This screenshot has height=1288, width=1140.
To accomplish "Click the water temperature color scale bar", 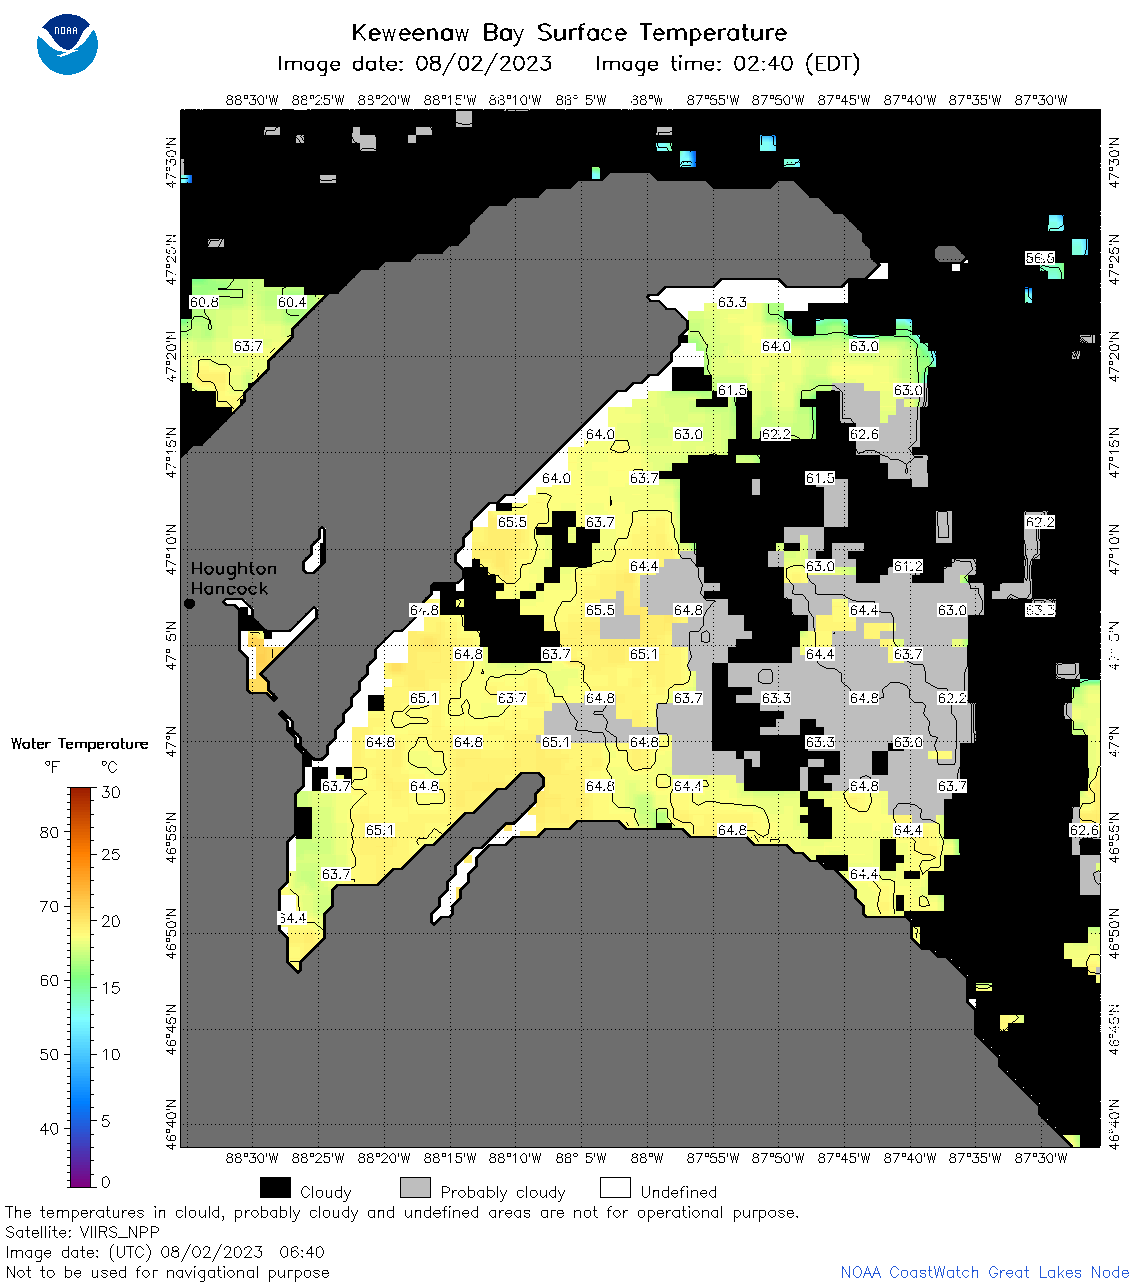I will (x=81, y=987).
